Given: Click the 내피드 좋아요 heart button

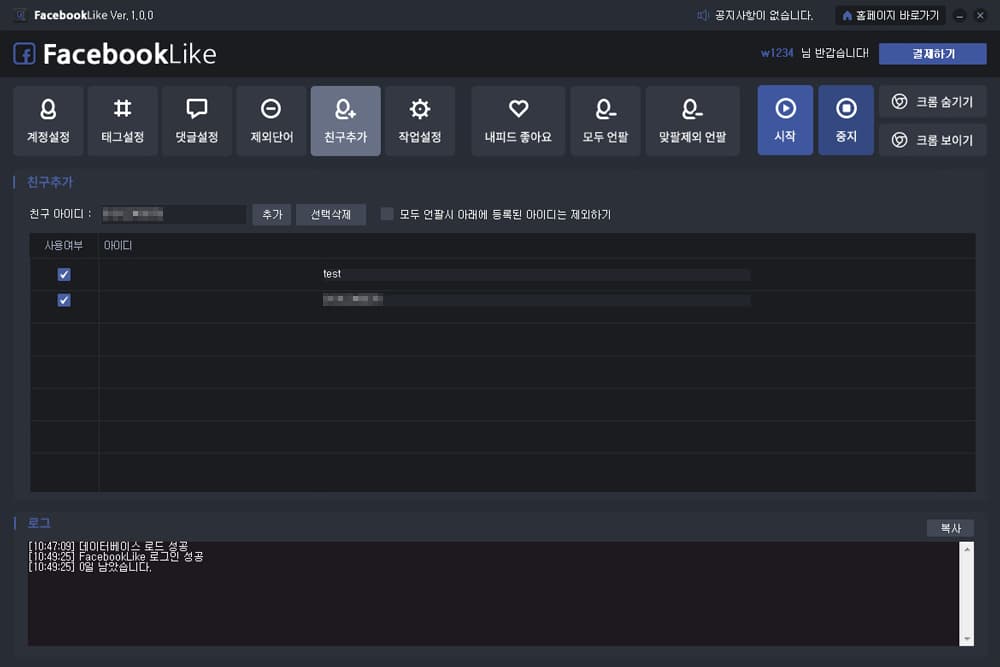Looking at the screenshot, I should (518, 121).
